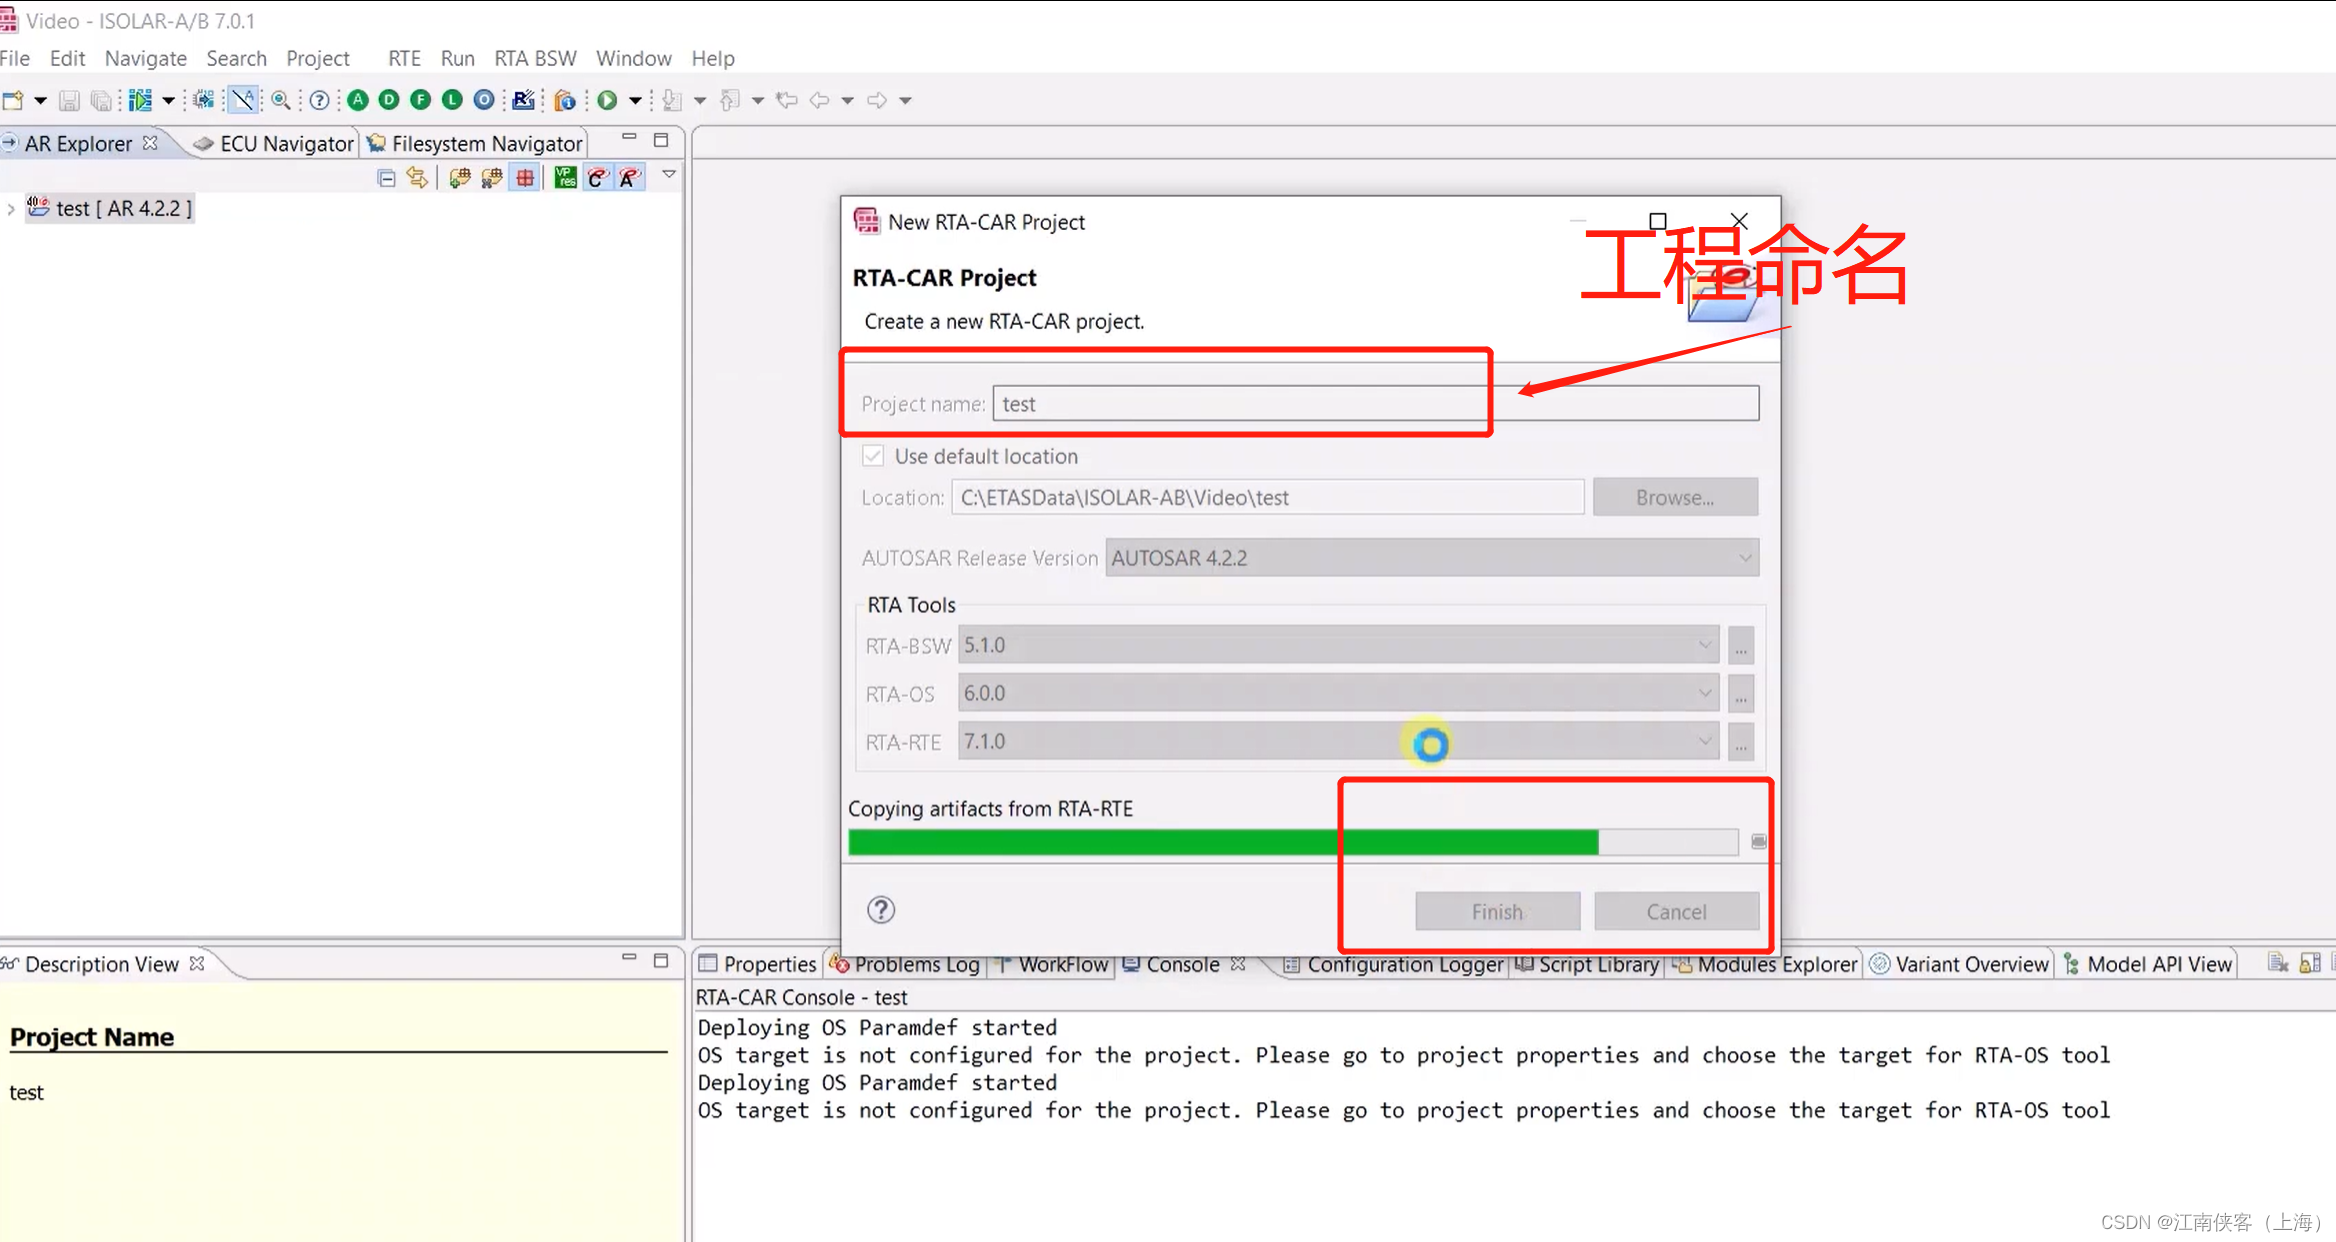Open the RTA BSW menu item
This screenshot has width=2336, height=1242.
tap(535, 57)
